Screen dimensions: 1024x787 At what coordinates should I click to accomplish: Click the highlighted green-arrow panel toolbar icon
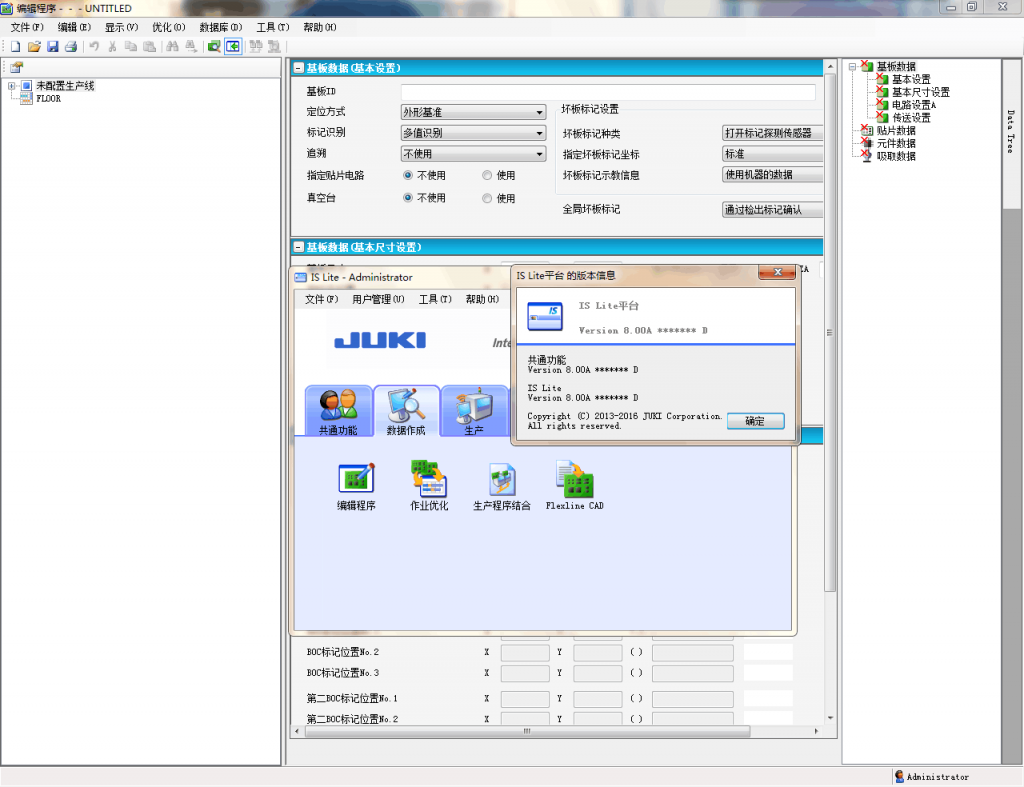[233, 46]
